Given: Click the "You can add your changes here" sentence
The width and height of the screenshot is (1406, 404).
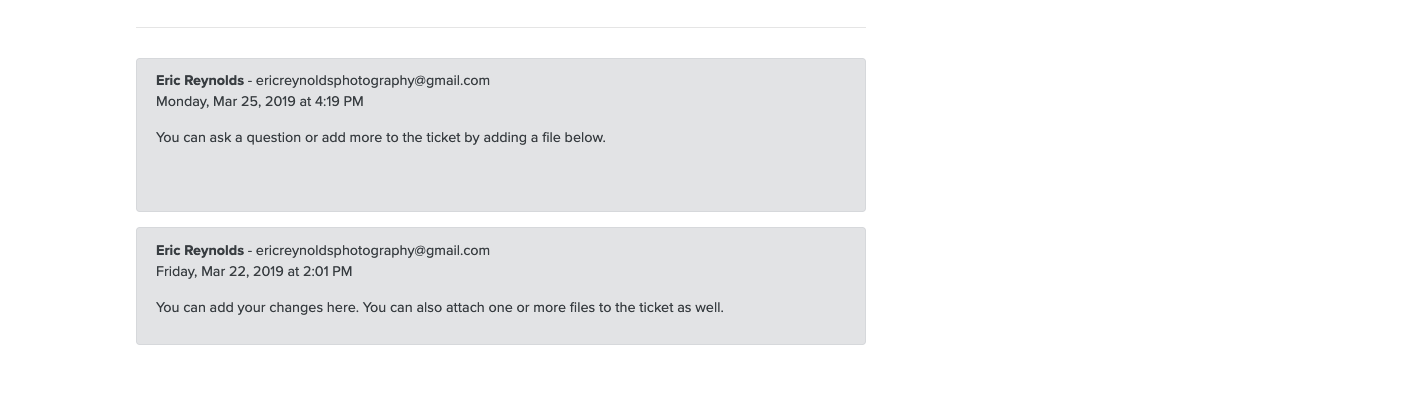Looking at the screenshot, I should tap(256, 308).
